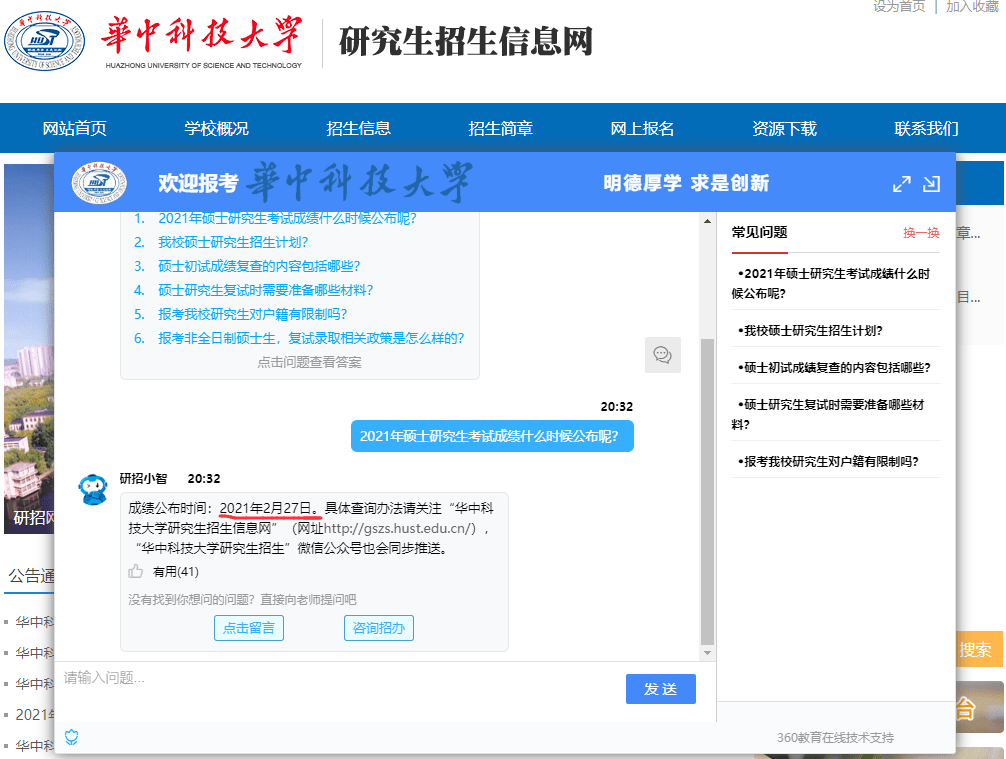Open question 4 硕士研究生复试时需要准备哪些材料 in chat
This screenshot has width=1006, height=759.
point(266,290)
